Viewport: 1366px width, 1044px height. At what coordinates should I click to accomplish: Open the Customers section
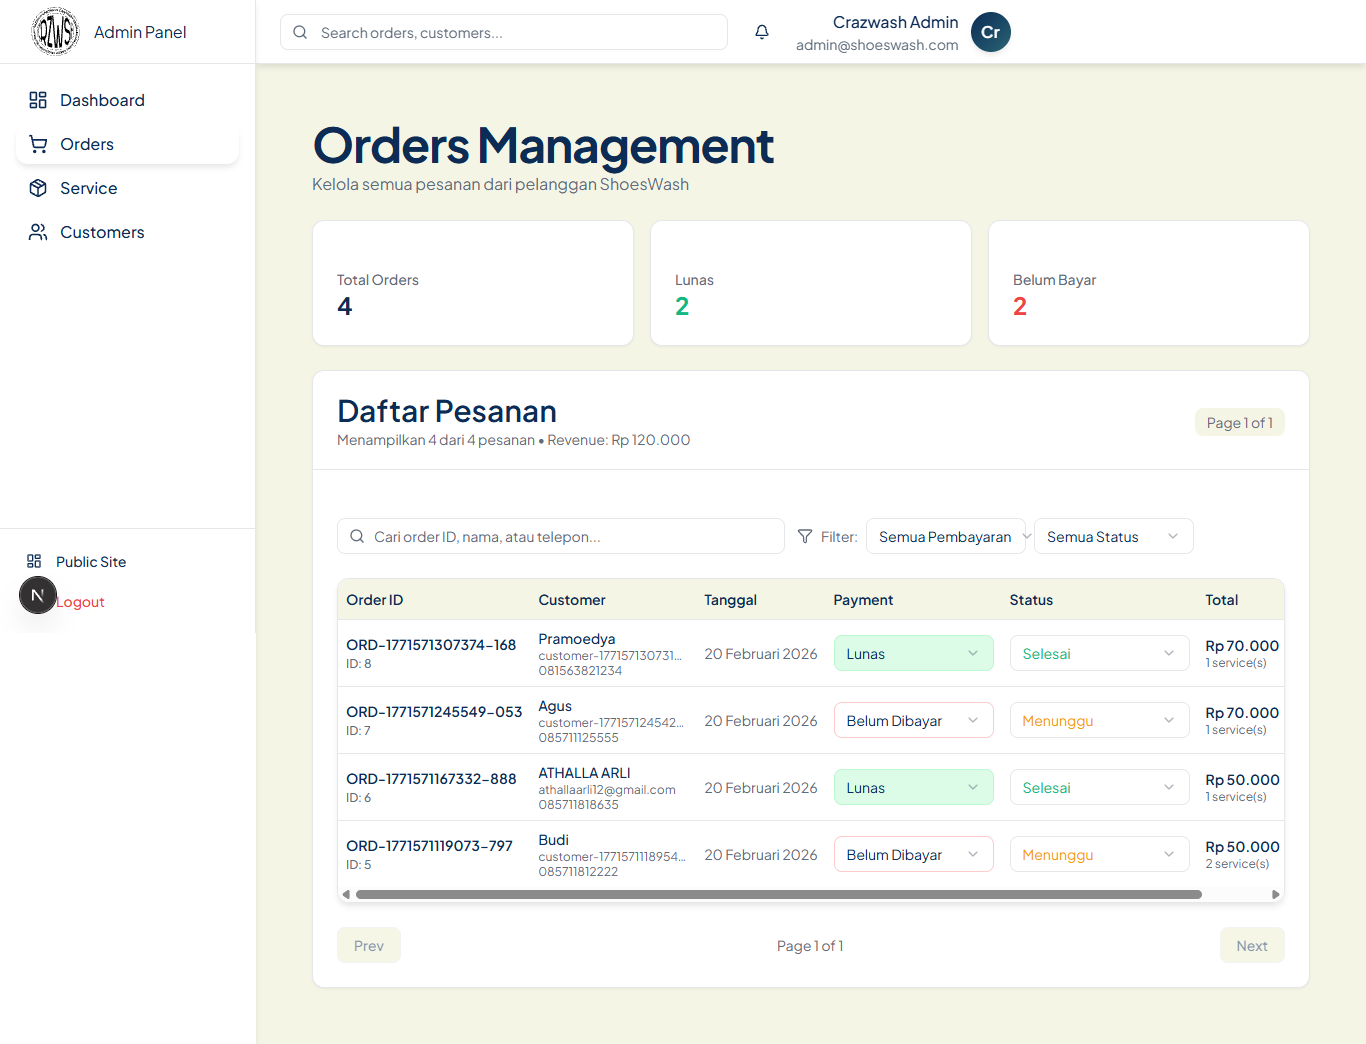(127, 232)
